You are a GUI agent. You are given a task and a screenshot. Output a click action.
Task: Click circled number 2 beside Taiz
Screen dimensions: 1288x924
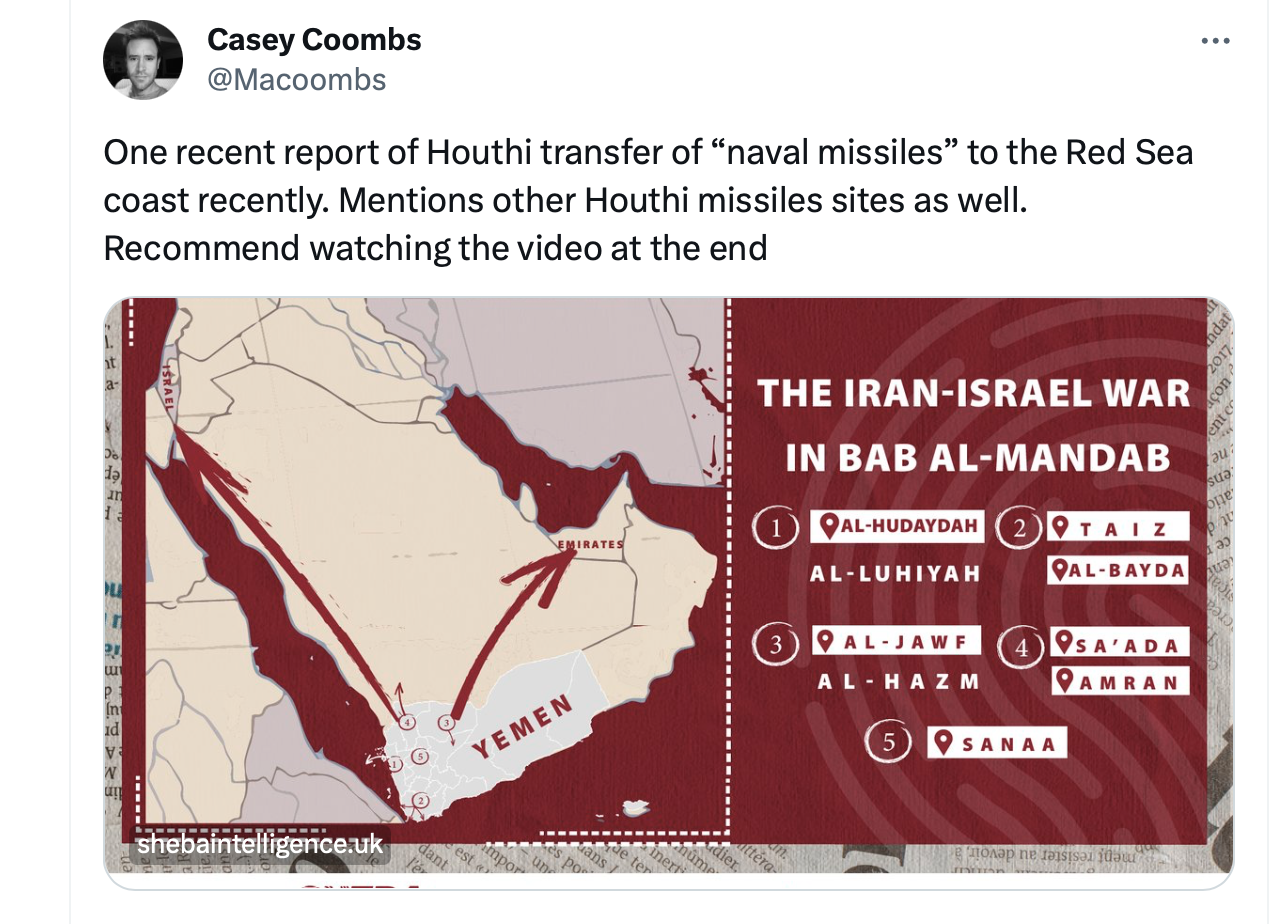pyautogui.click(x=1019, y=528)
